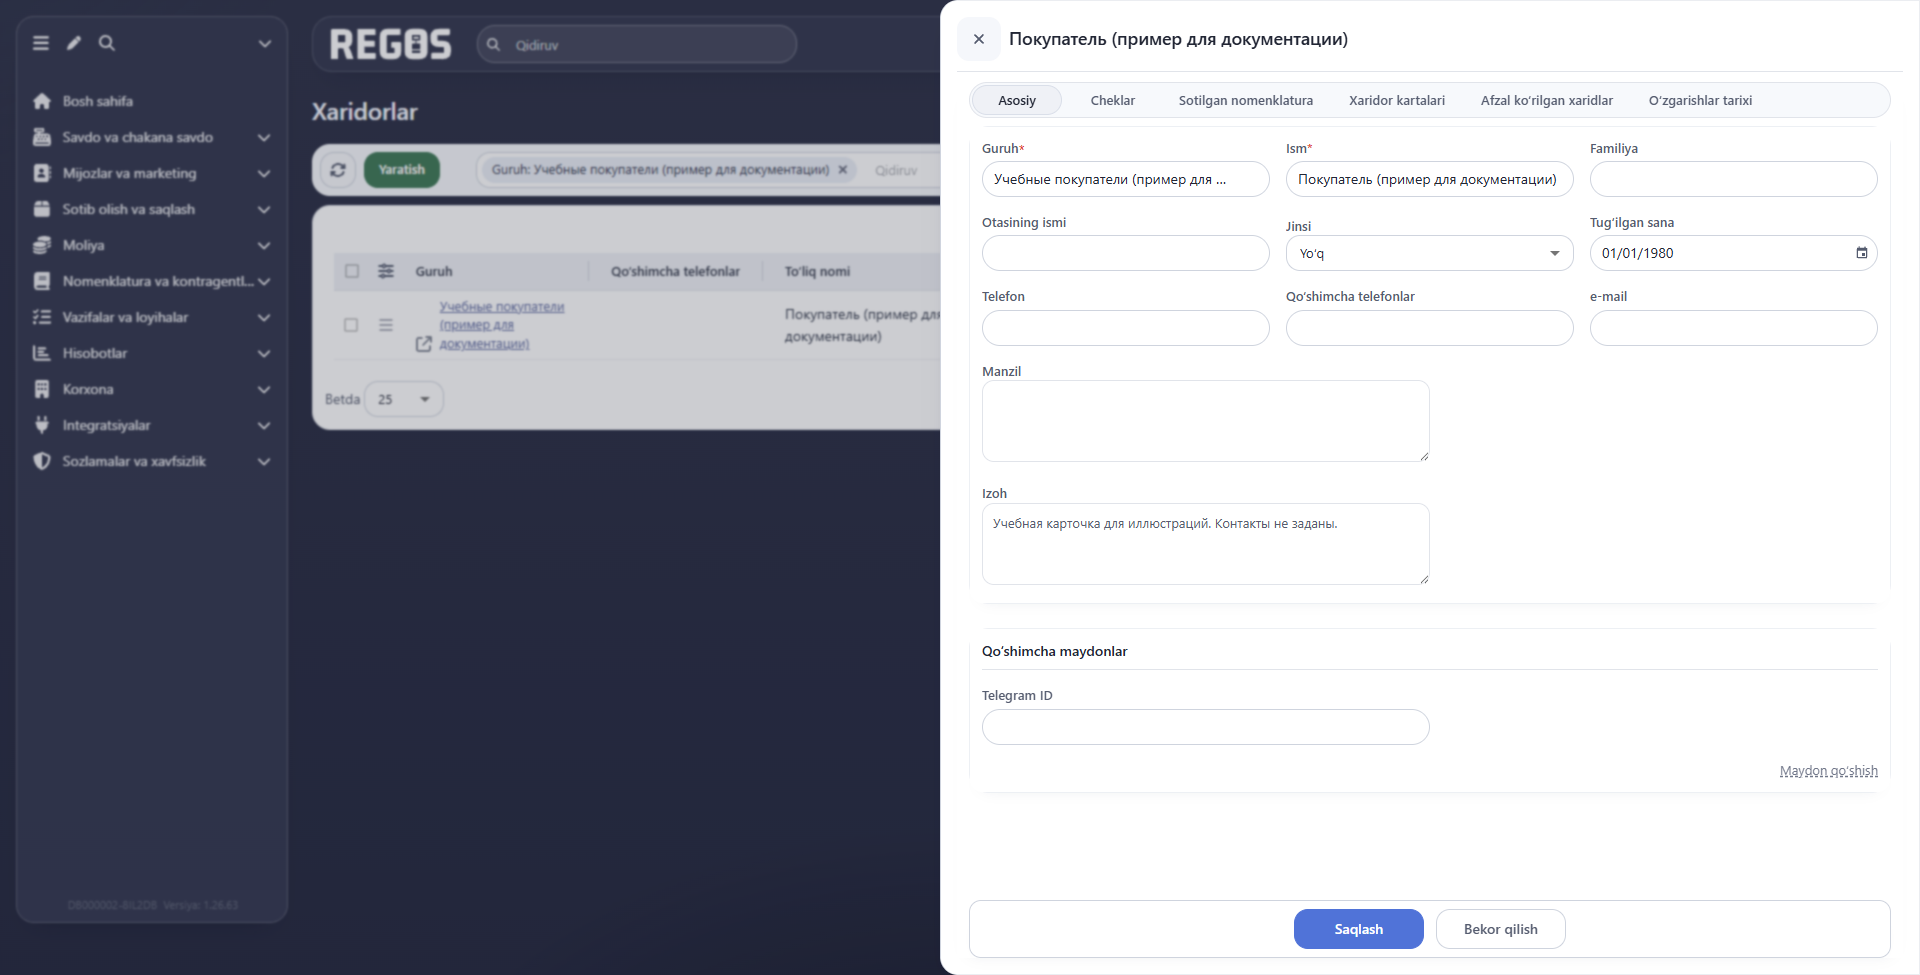Open record via external link icon
The width and height of the screenshot is (1920, 975).
pos(424,344)
